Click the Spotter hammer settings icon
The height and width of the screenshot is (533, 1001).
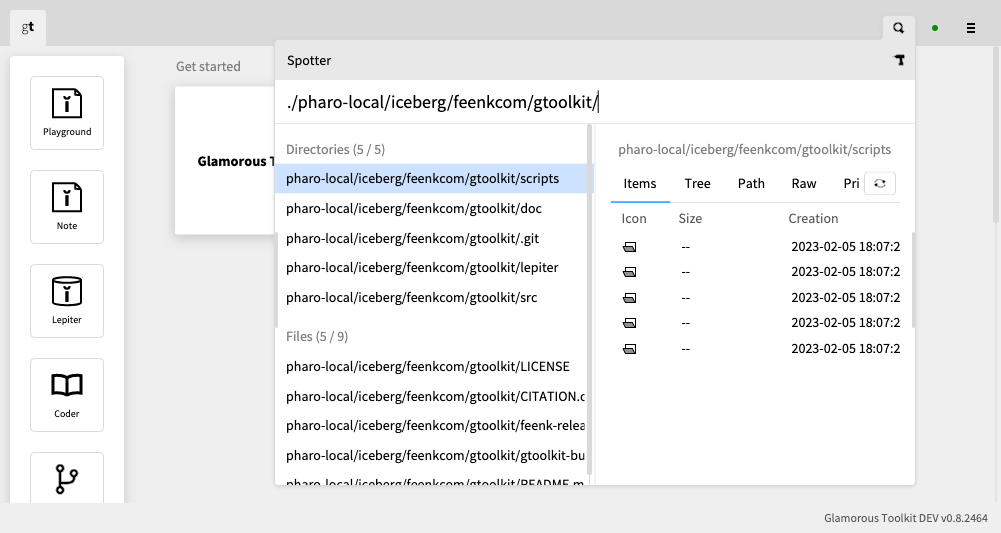click(899, 60)
